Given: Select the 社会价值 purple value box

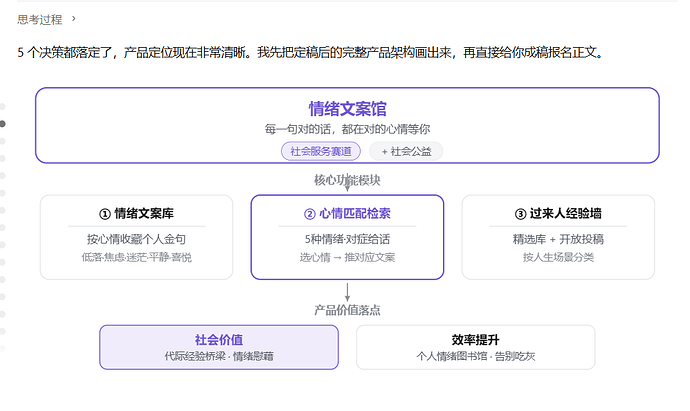Looking at the screenshot, I should [x=219, y=347].
